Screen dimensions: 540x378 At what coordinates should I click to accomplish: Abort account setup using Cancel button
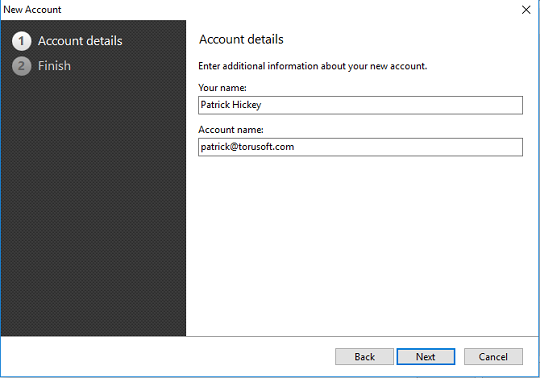493,357
